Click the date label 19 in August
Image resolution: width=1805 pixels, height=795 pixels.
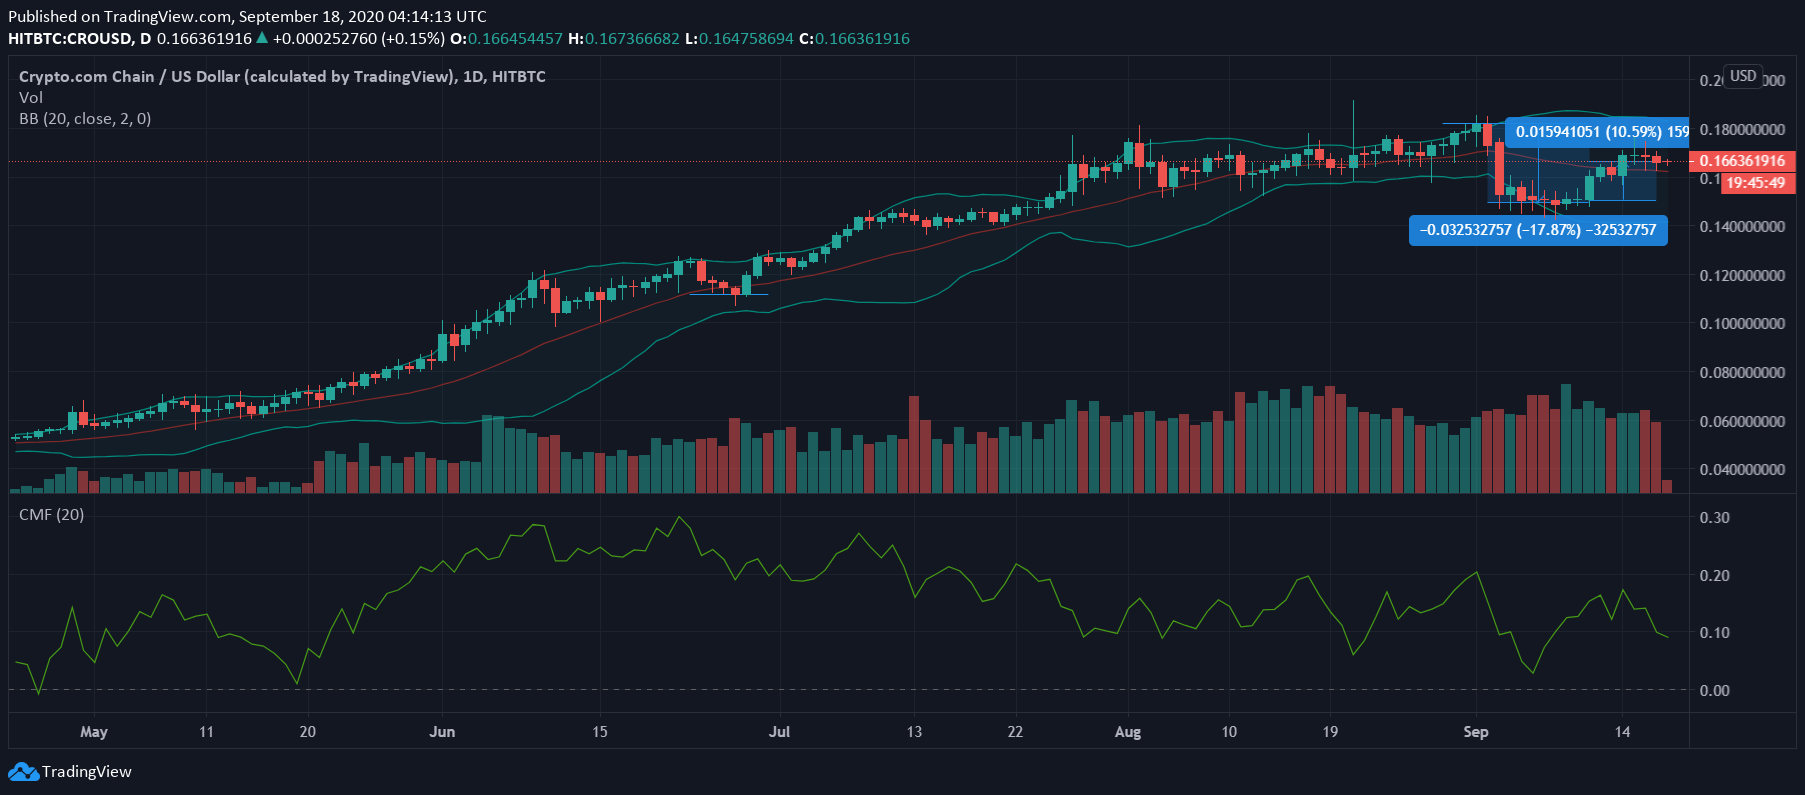pos(1330,732)
